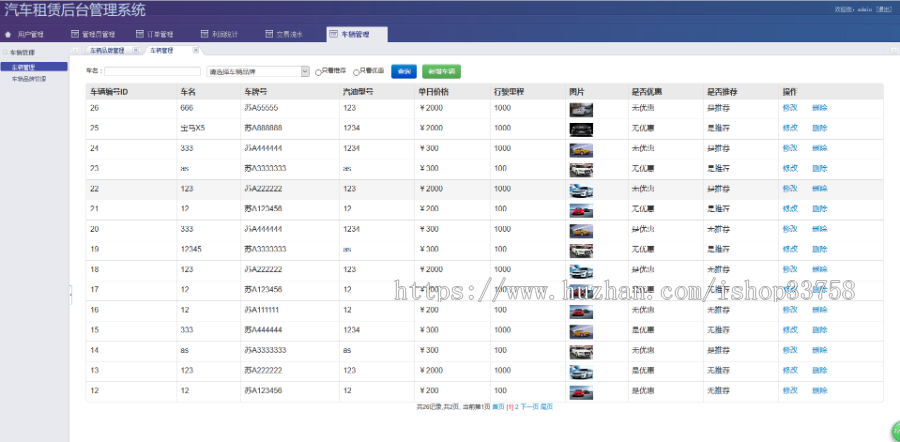This screenshot has width=900, height=442.
Task: Click 删除 for the 宝马X5 row
Action: [x=820, y=128]
